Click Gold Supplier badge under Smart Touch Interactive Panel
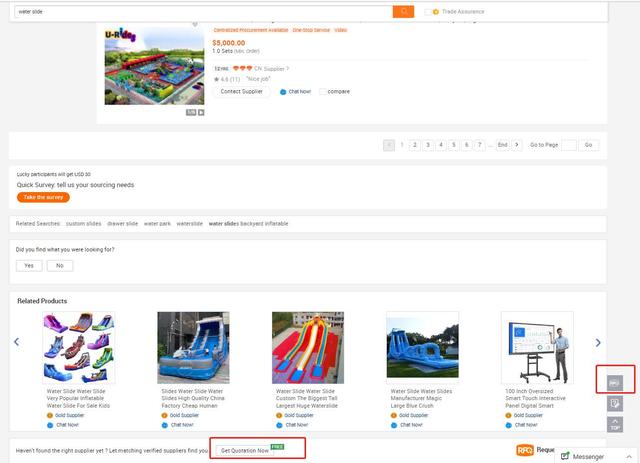The width and height of the screenshot is (640, 463). click(509, 415)
